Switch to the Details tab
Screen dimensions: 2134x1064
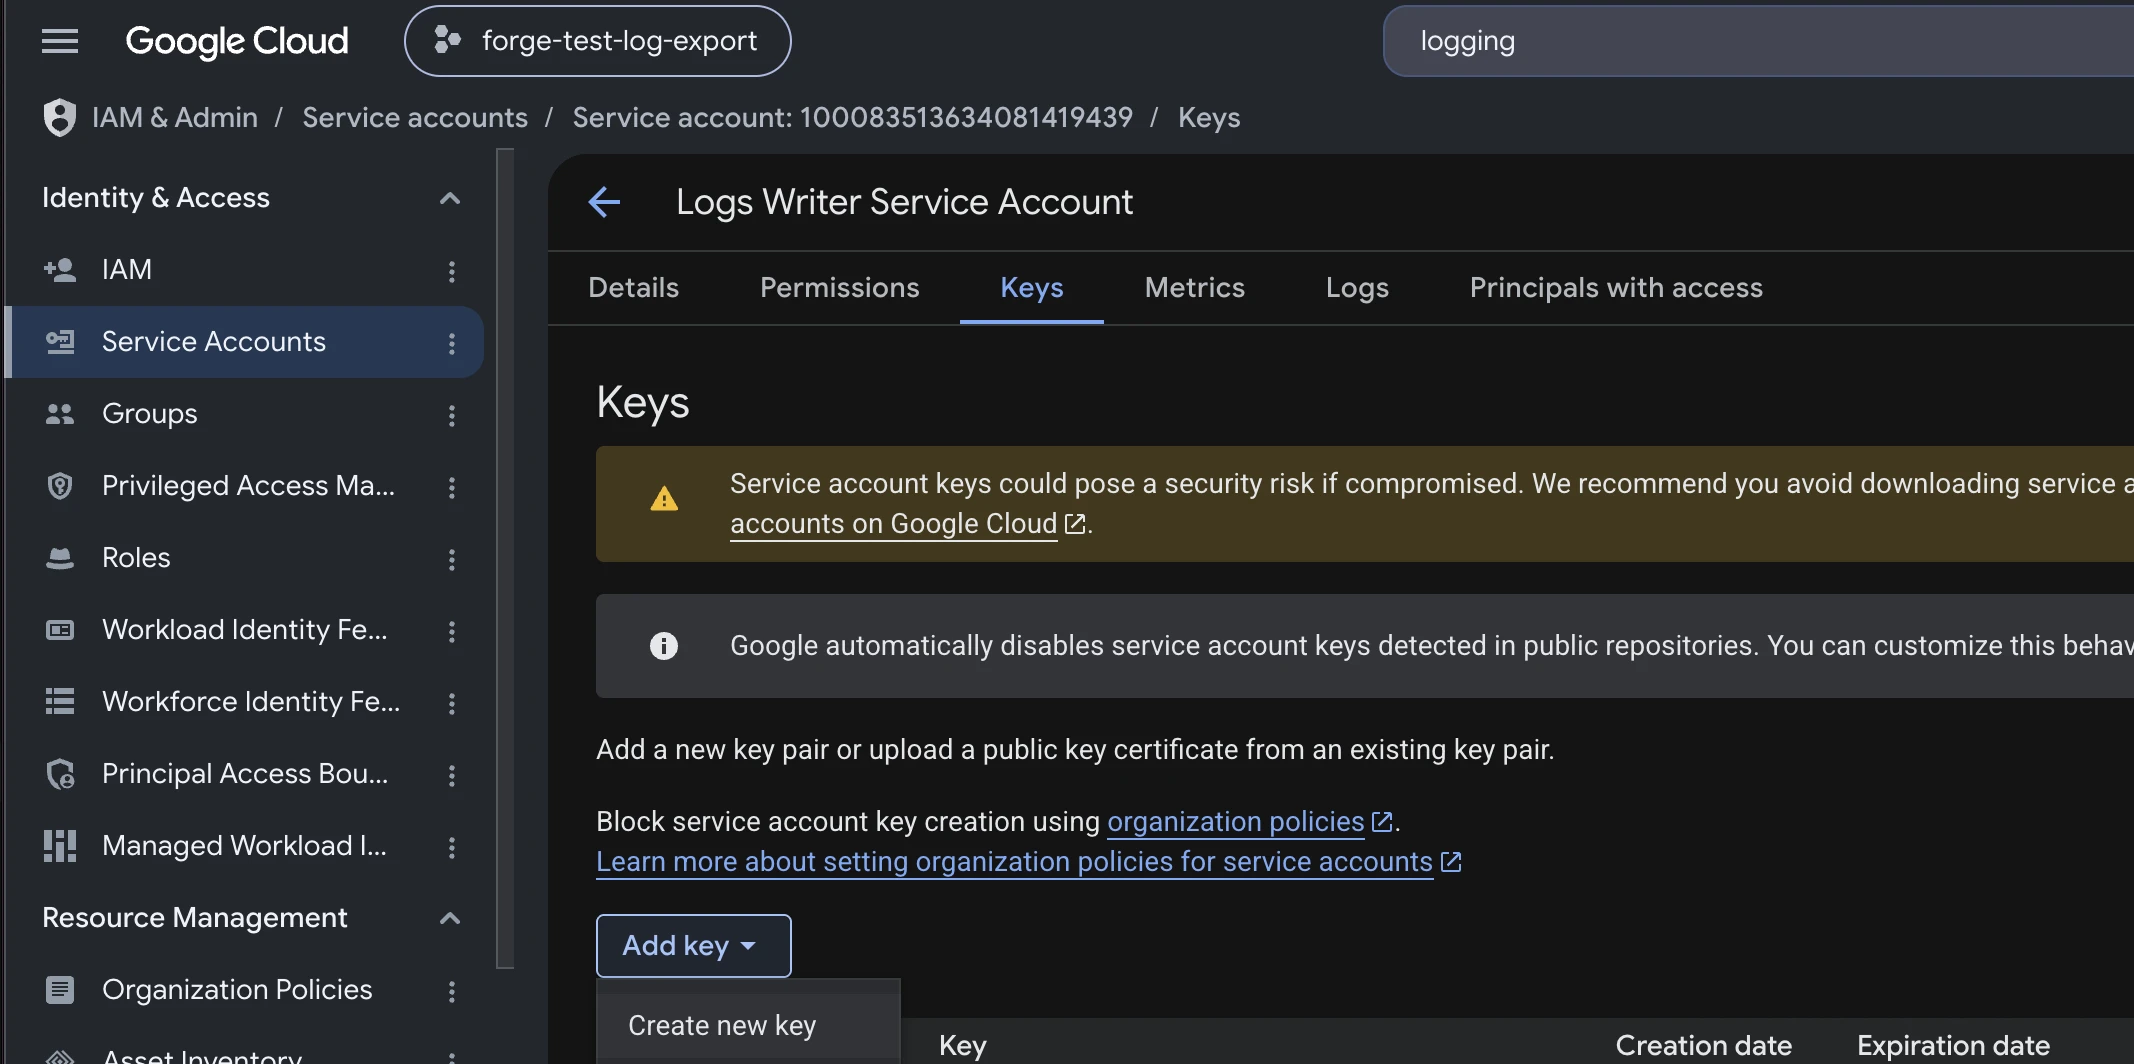(x=634, y=288)
